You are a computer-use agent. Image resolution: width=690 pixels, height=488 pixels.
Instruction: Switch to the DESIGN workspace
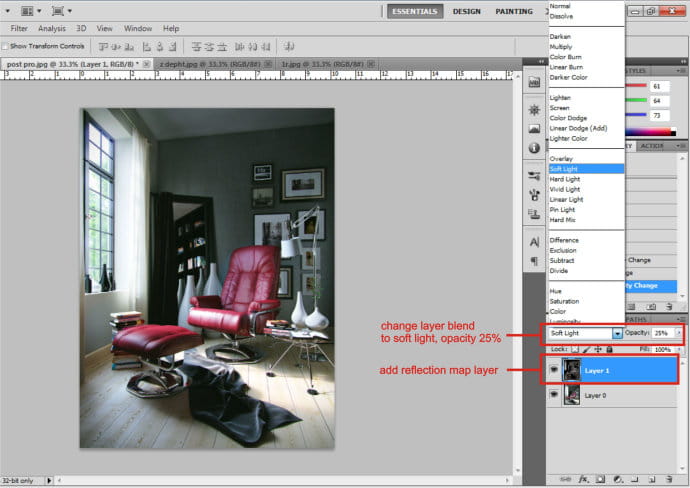coord(466,11)
